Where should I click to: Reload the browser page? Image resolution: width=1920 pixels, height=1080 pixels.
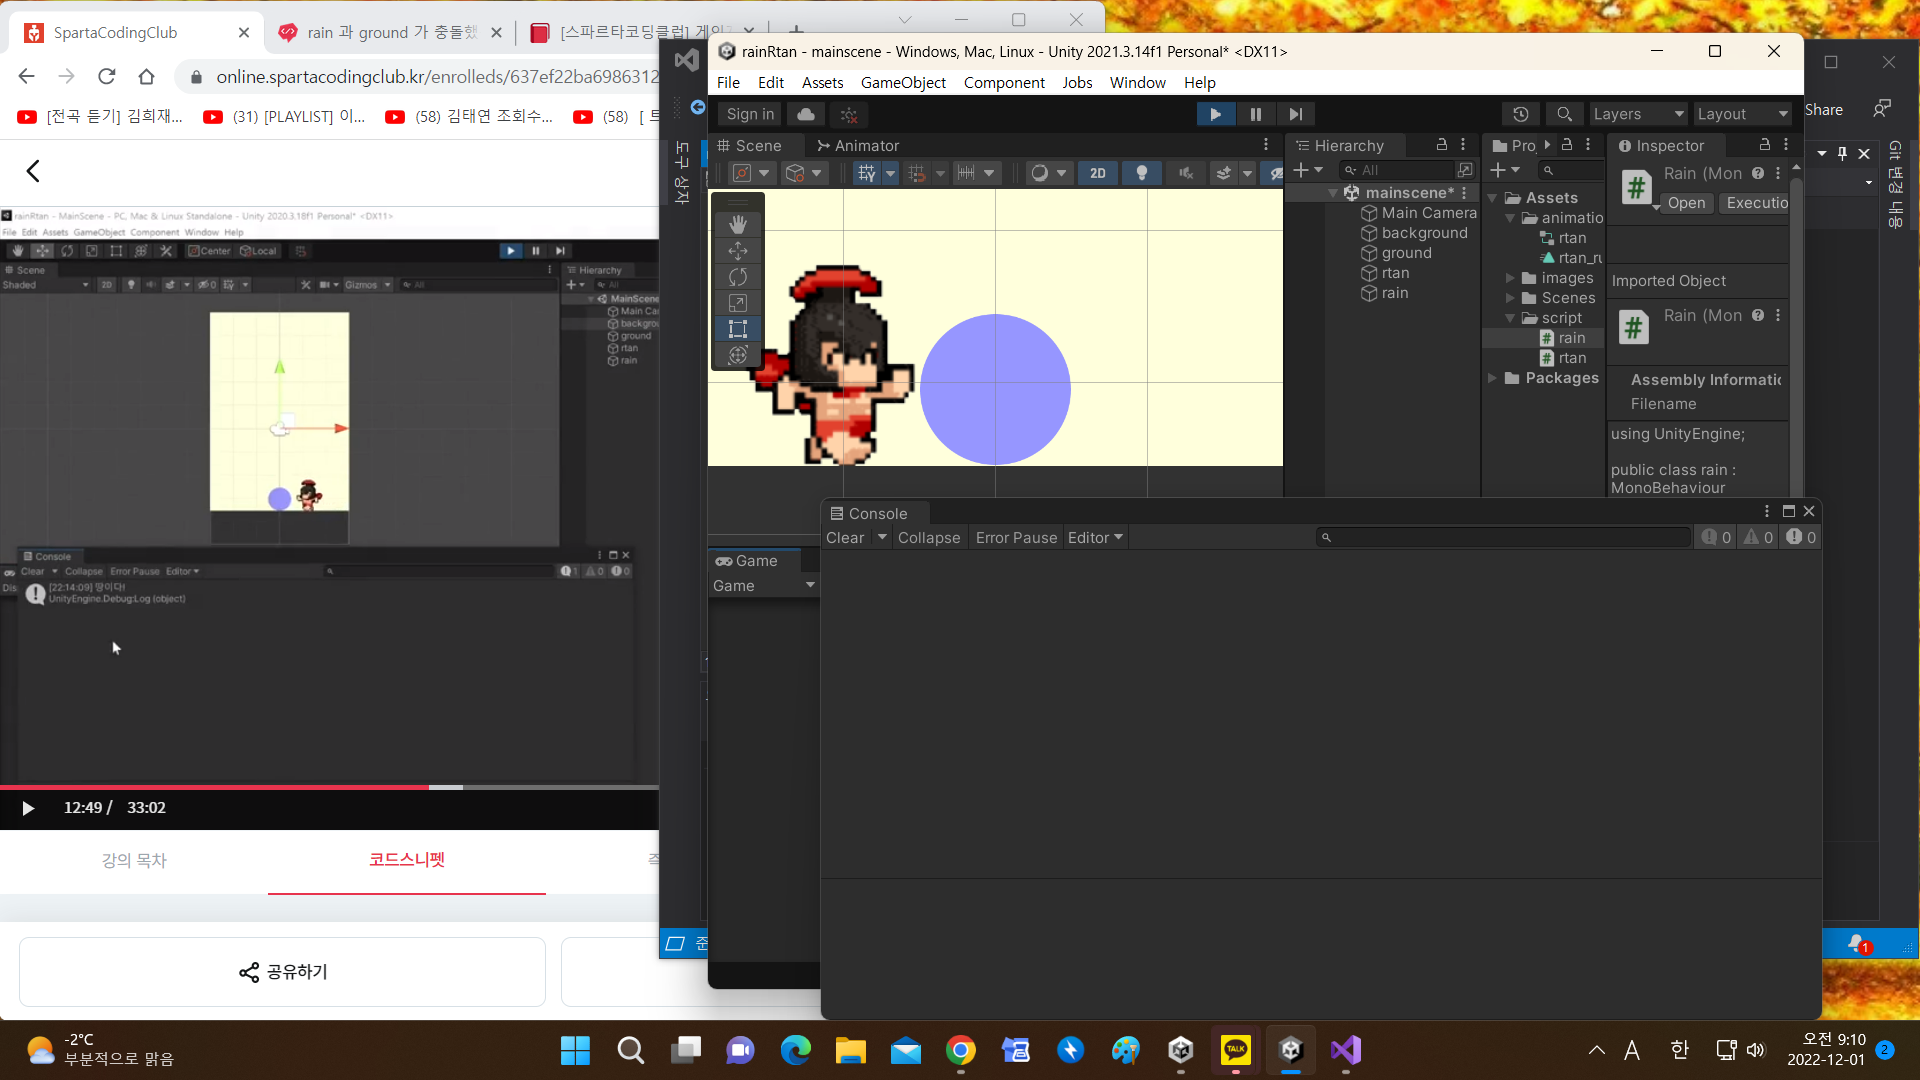click(107, 76)
